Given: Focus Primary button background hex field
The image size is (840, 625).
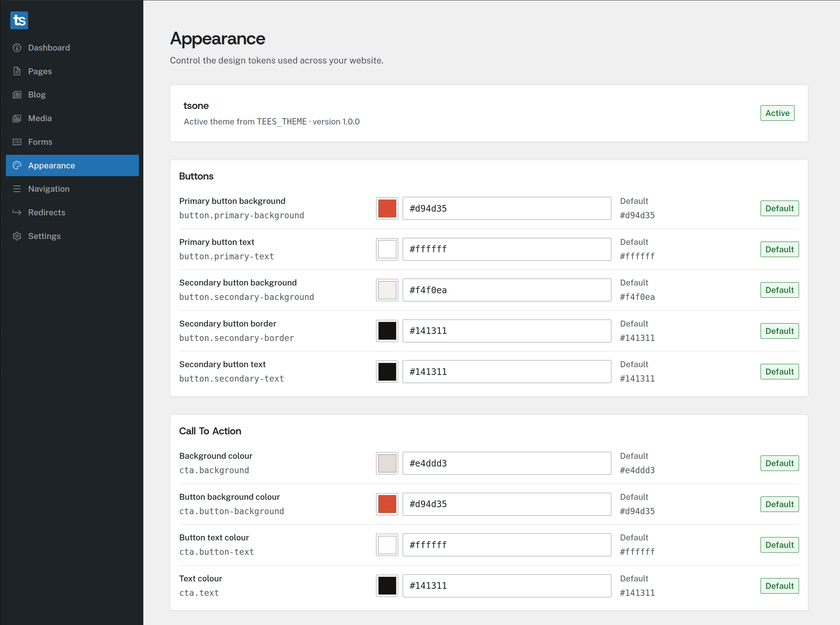Looking at the screenshot, I should [x=507, y=208].
